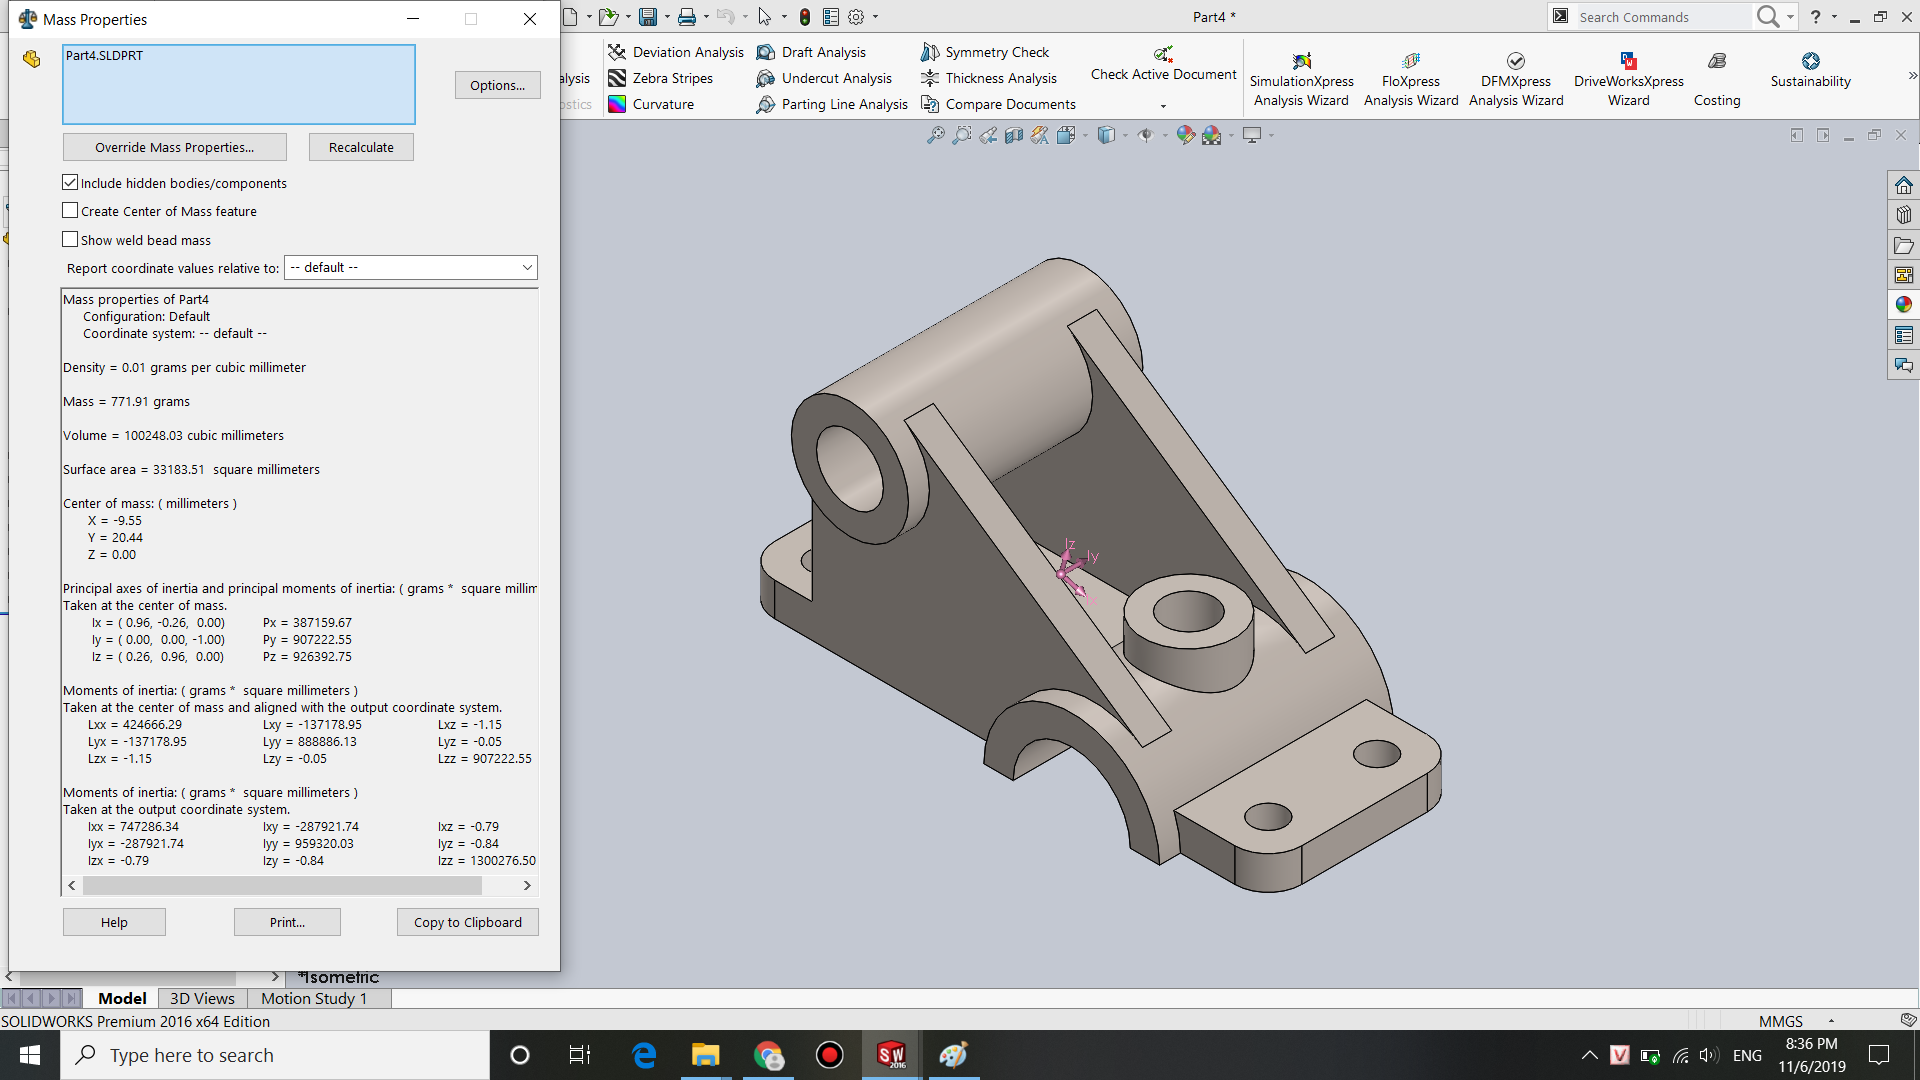The image size is (1920, 1080).
Task: Open coordinate system dropdown (-- default --)
Action: click(411, 267)
